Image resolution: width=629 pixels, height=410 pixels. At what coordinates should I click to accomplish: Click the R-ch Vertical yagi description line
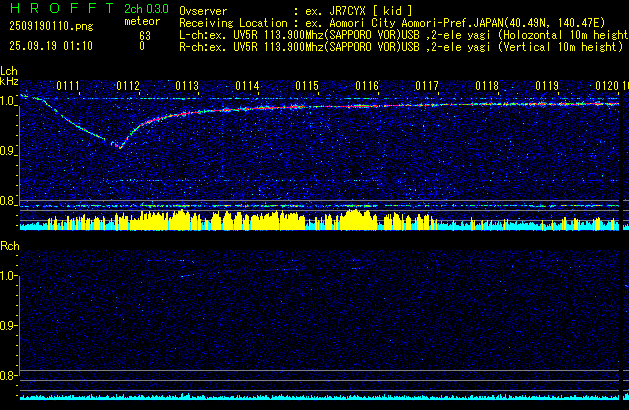click(x=400, y=46)
